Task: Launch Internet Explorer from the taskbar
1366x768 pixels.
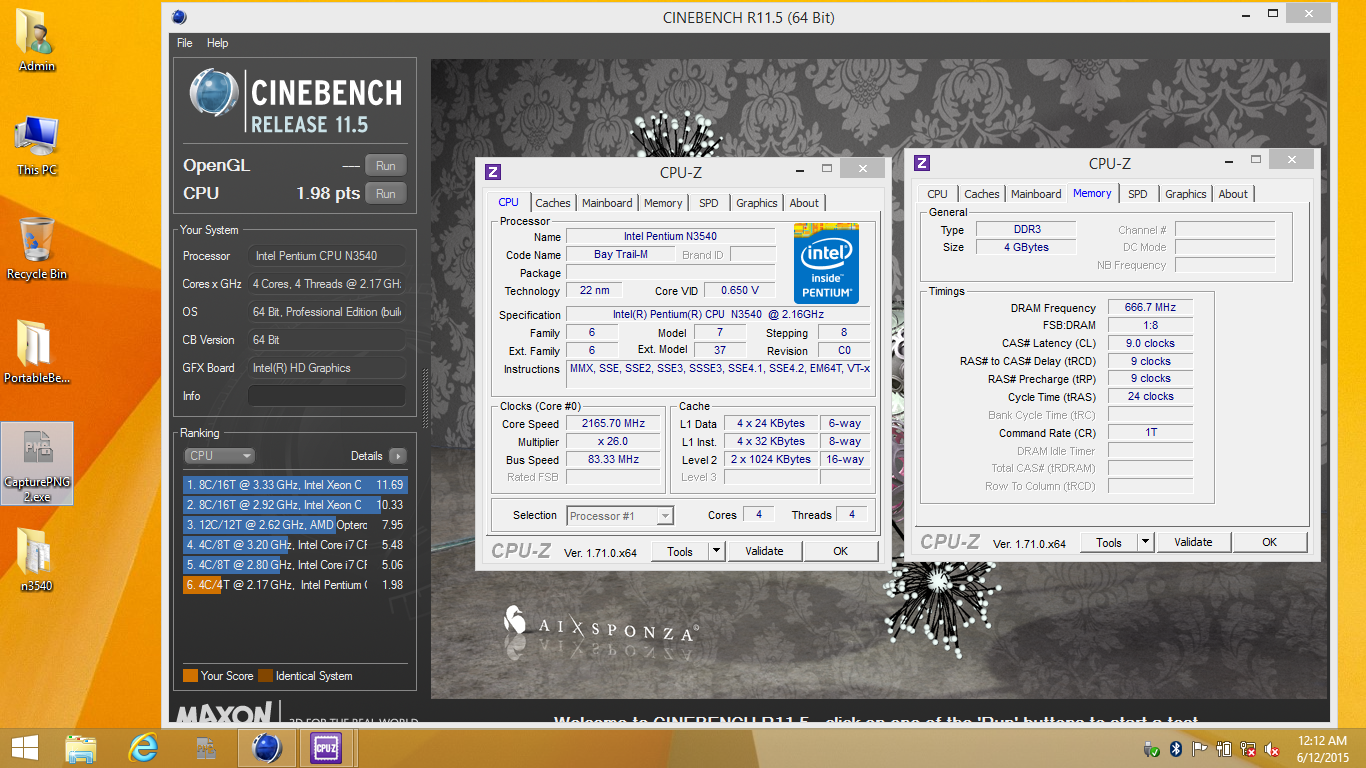Action: pos(144,748)
